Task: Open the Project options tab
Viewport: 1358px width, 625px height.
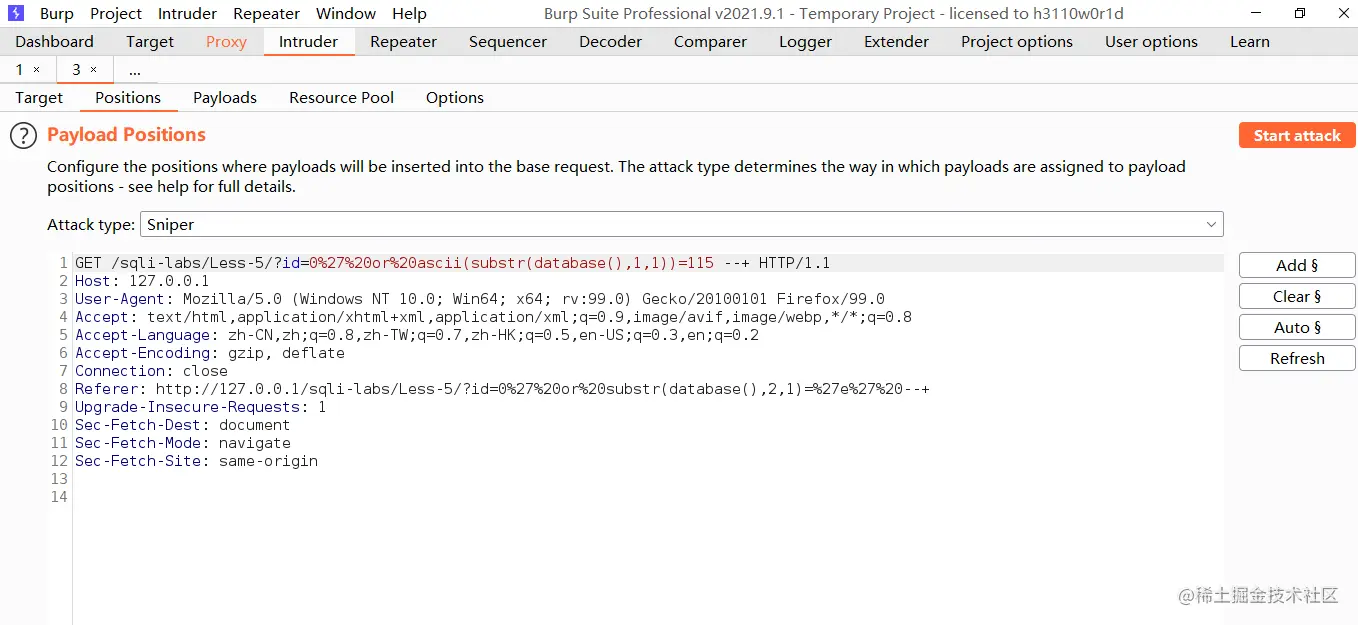Action: 1017,42
